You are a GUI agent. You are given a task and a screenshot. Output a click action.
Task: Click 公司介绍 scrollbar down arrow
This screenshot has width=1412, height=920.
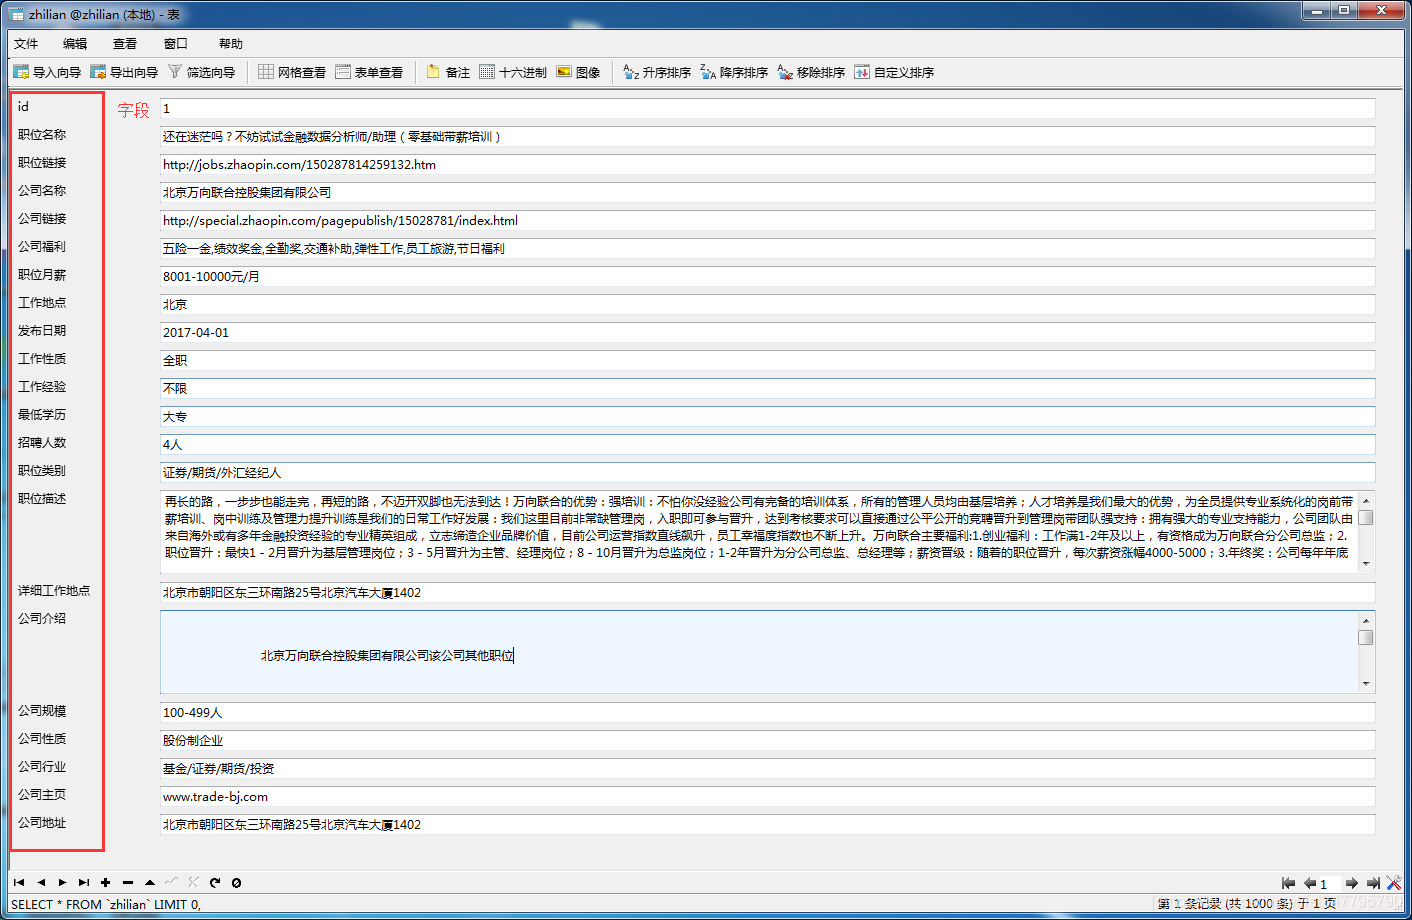pyautogui.click(x=1366, y=684)
